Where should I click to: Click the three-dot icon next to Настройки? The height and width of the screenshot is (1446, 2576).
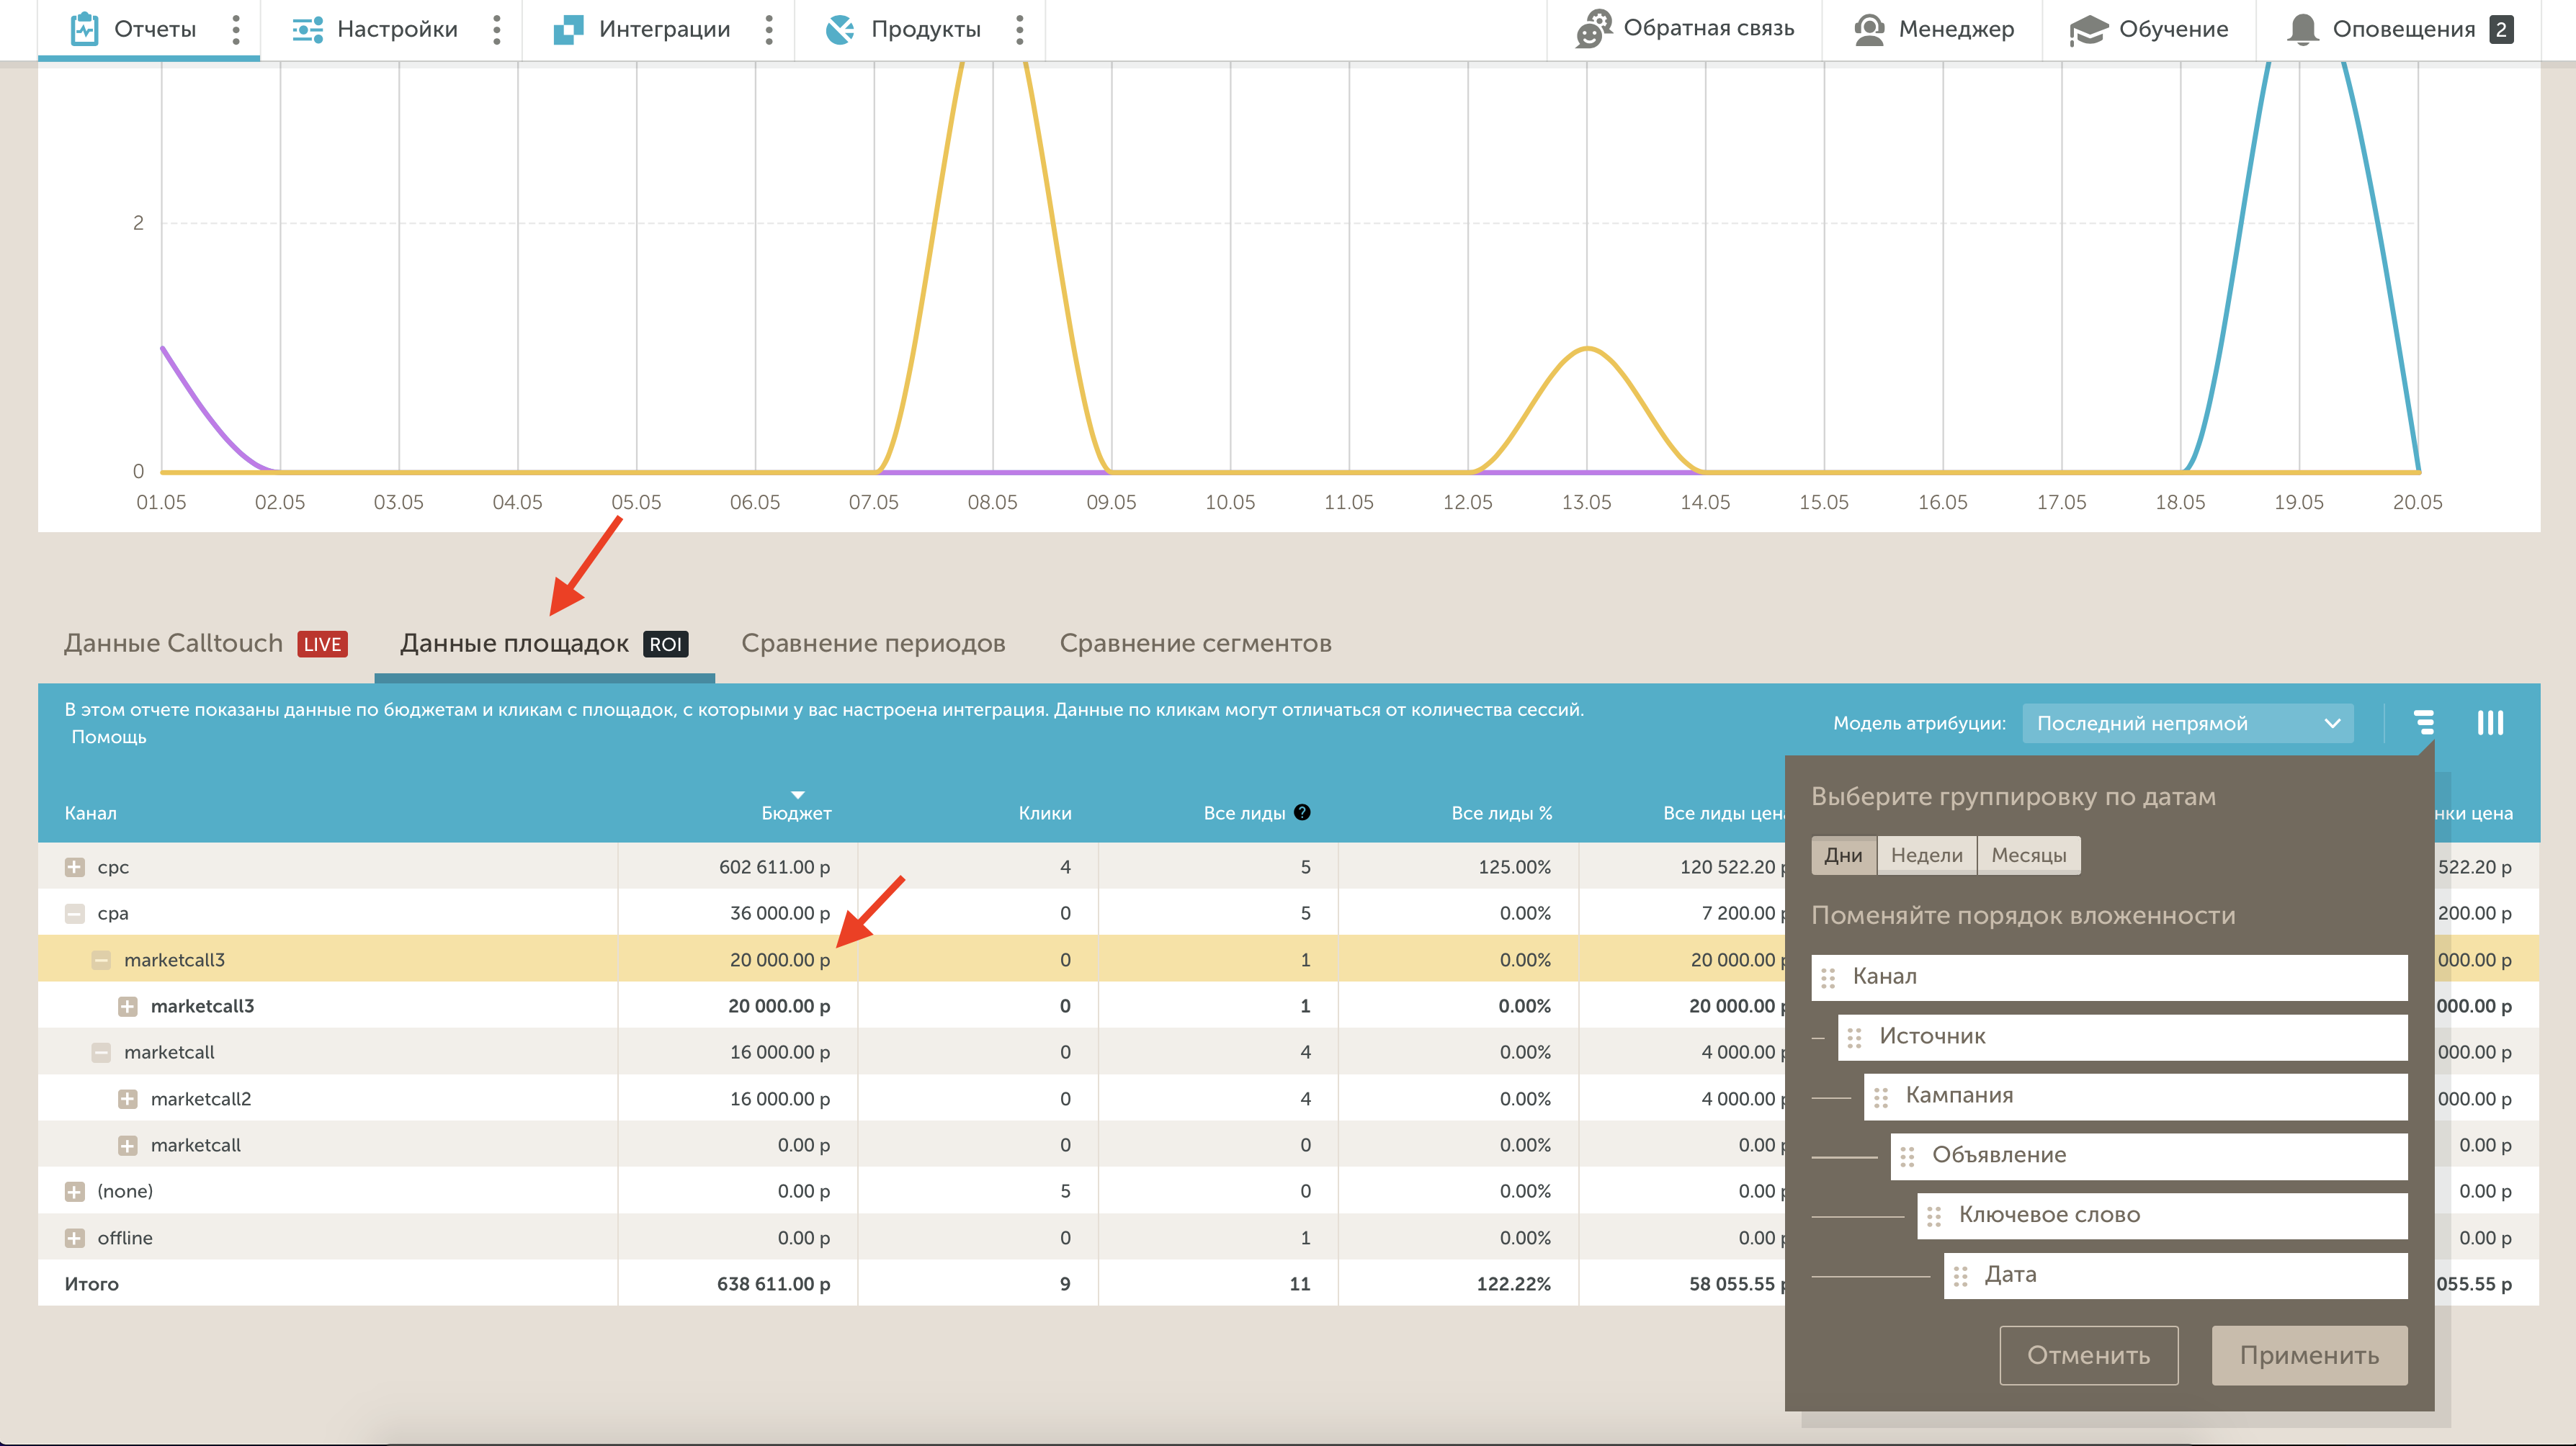point(497,29)
